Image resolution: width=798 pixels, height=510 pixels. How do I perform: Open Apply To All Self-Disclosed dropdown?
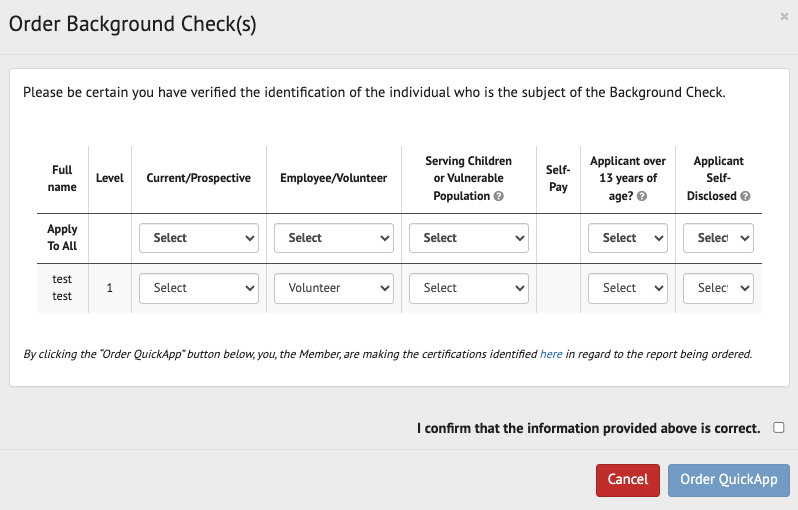(718, 238)
